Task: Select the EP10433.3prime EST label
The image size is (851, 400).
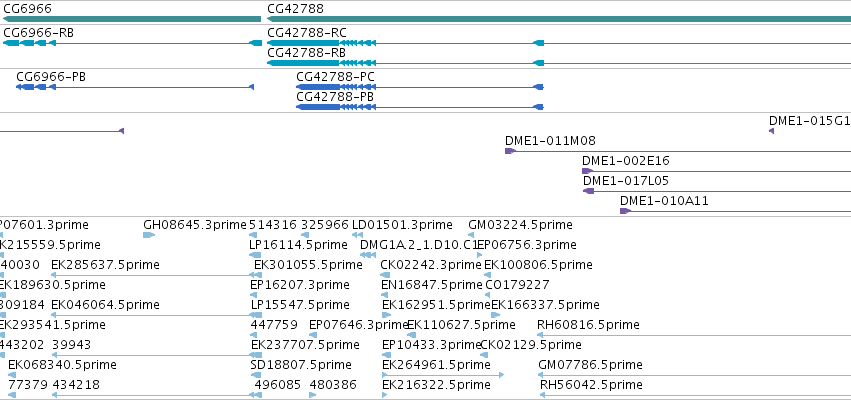Action: click(432, 345)
